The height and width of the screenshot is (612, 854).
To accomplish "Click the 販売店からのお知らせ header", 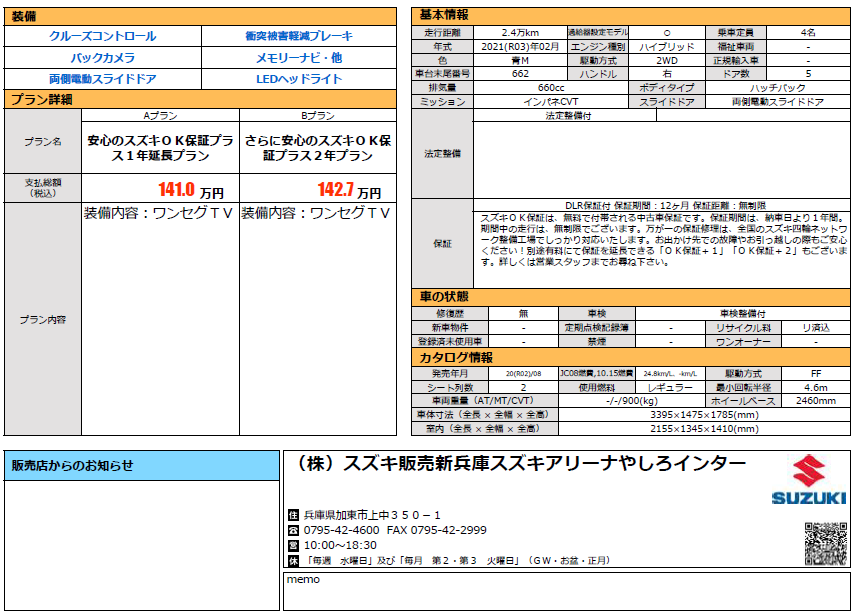I will pos(142,466).
